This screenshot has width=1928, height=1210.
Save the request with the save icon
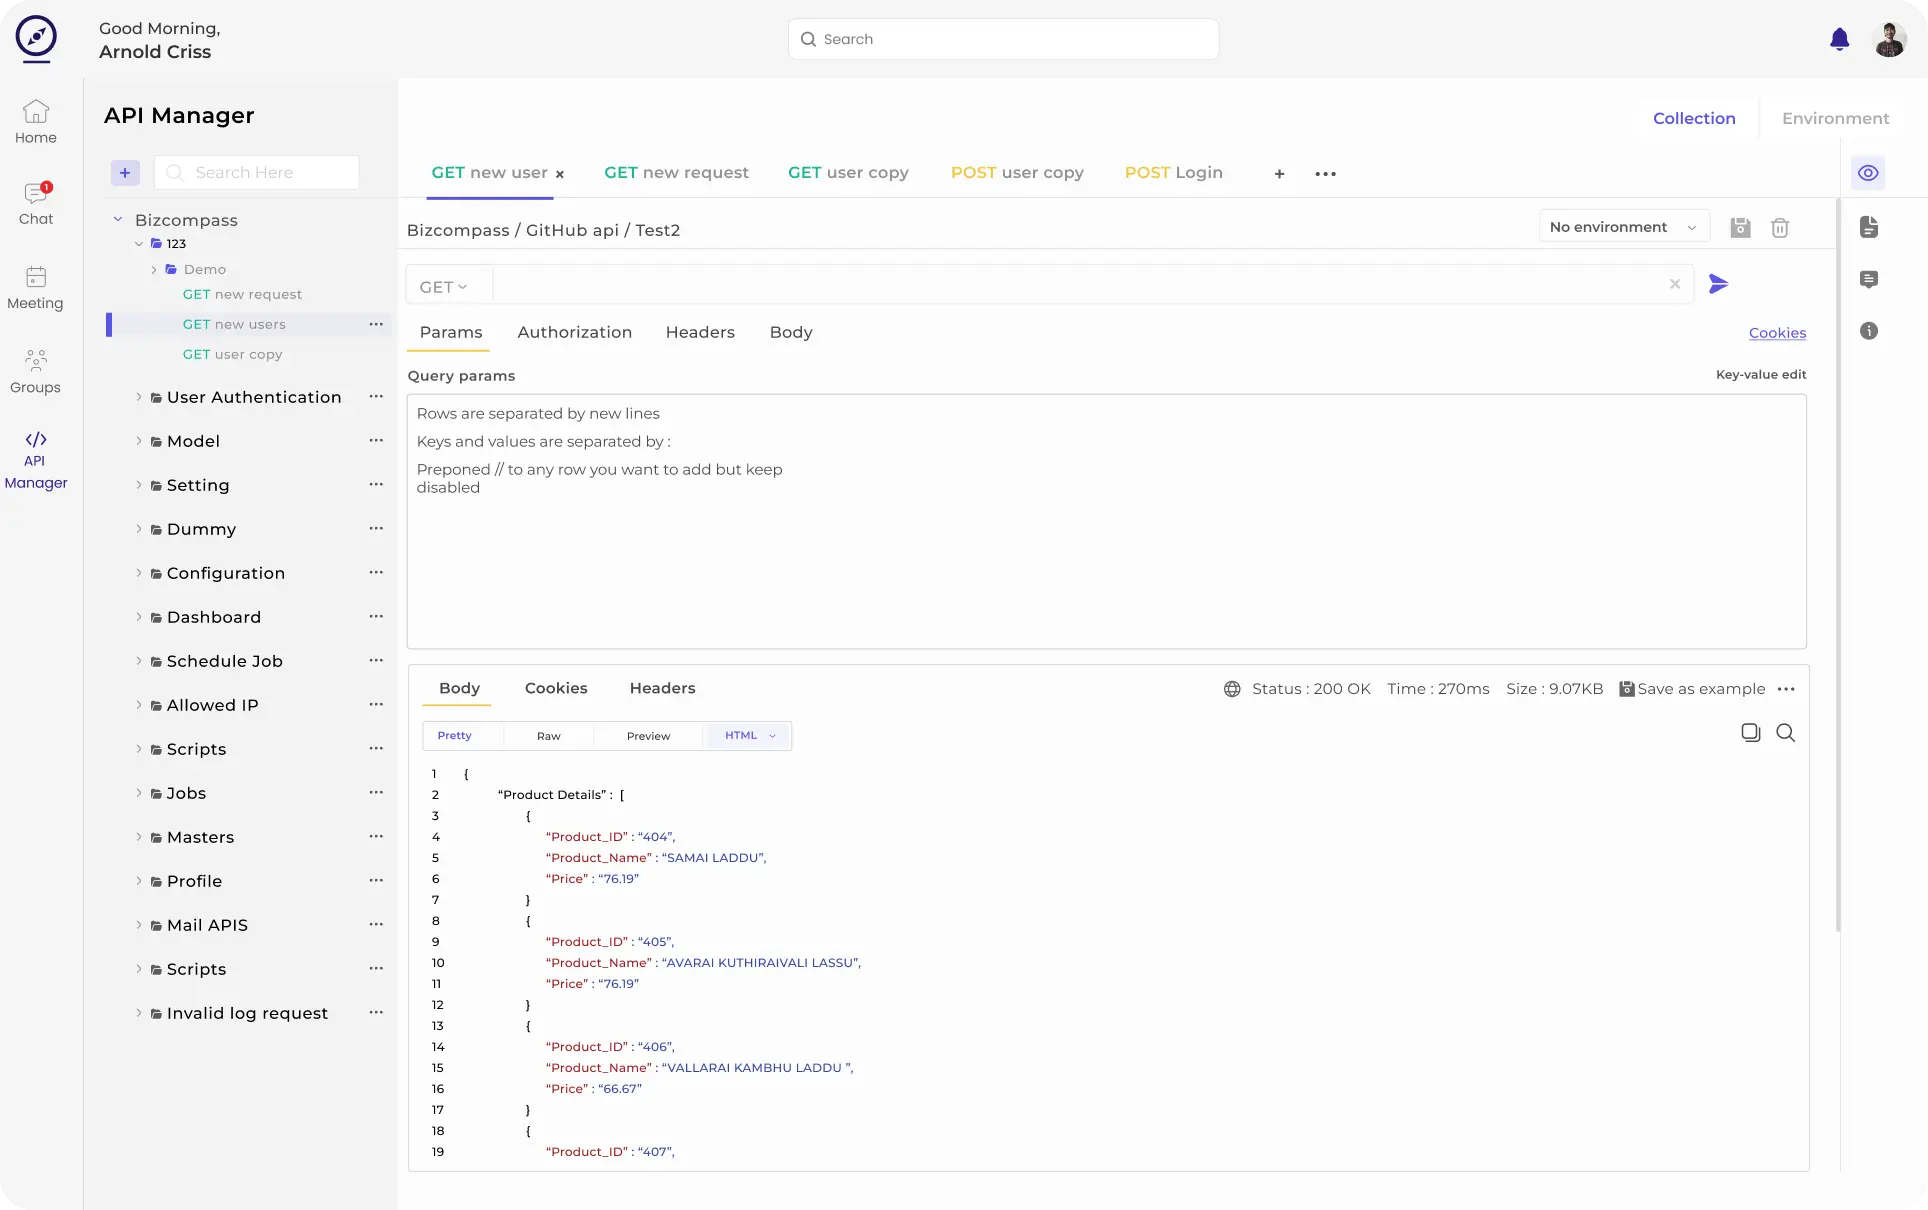[1740, 227]
